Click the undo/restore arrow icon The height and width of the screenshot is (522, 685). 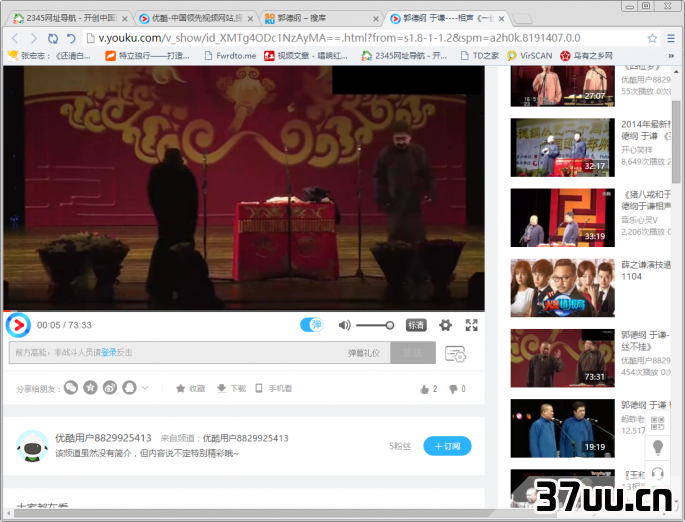pos(71,38)
